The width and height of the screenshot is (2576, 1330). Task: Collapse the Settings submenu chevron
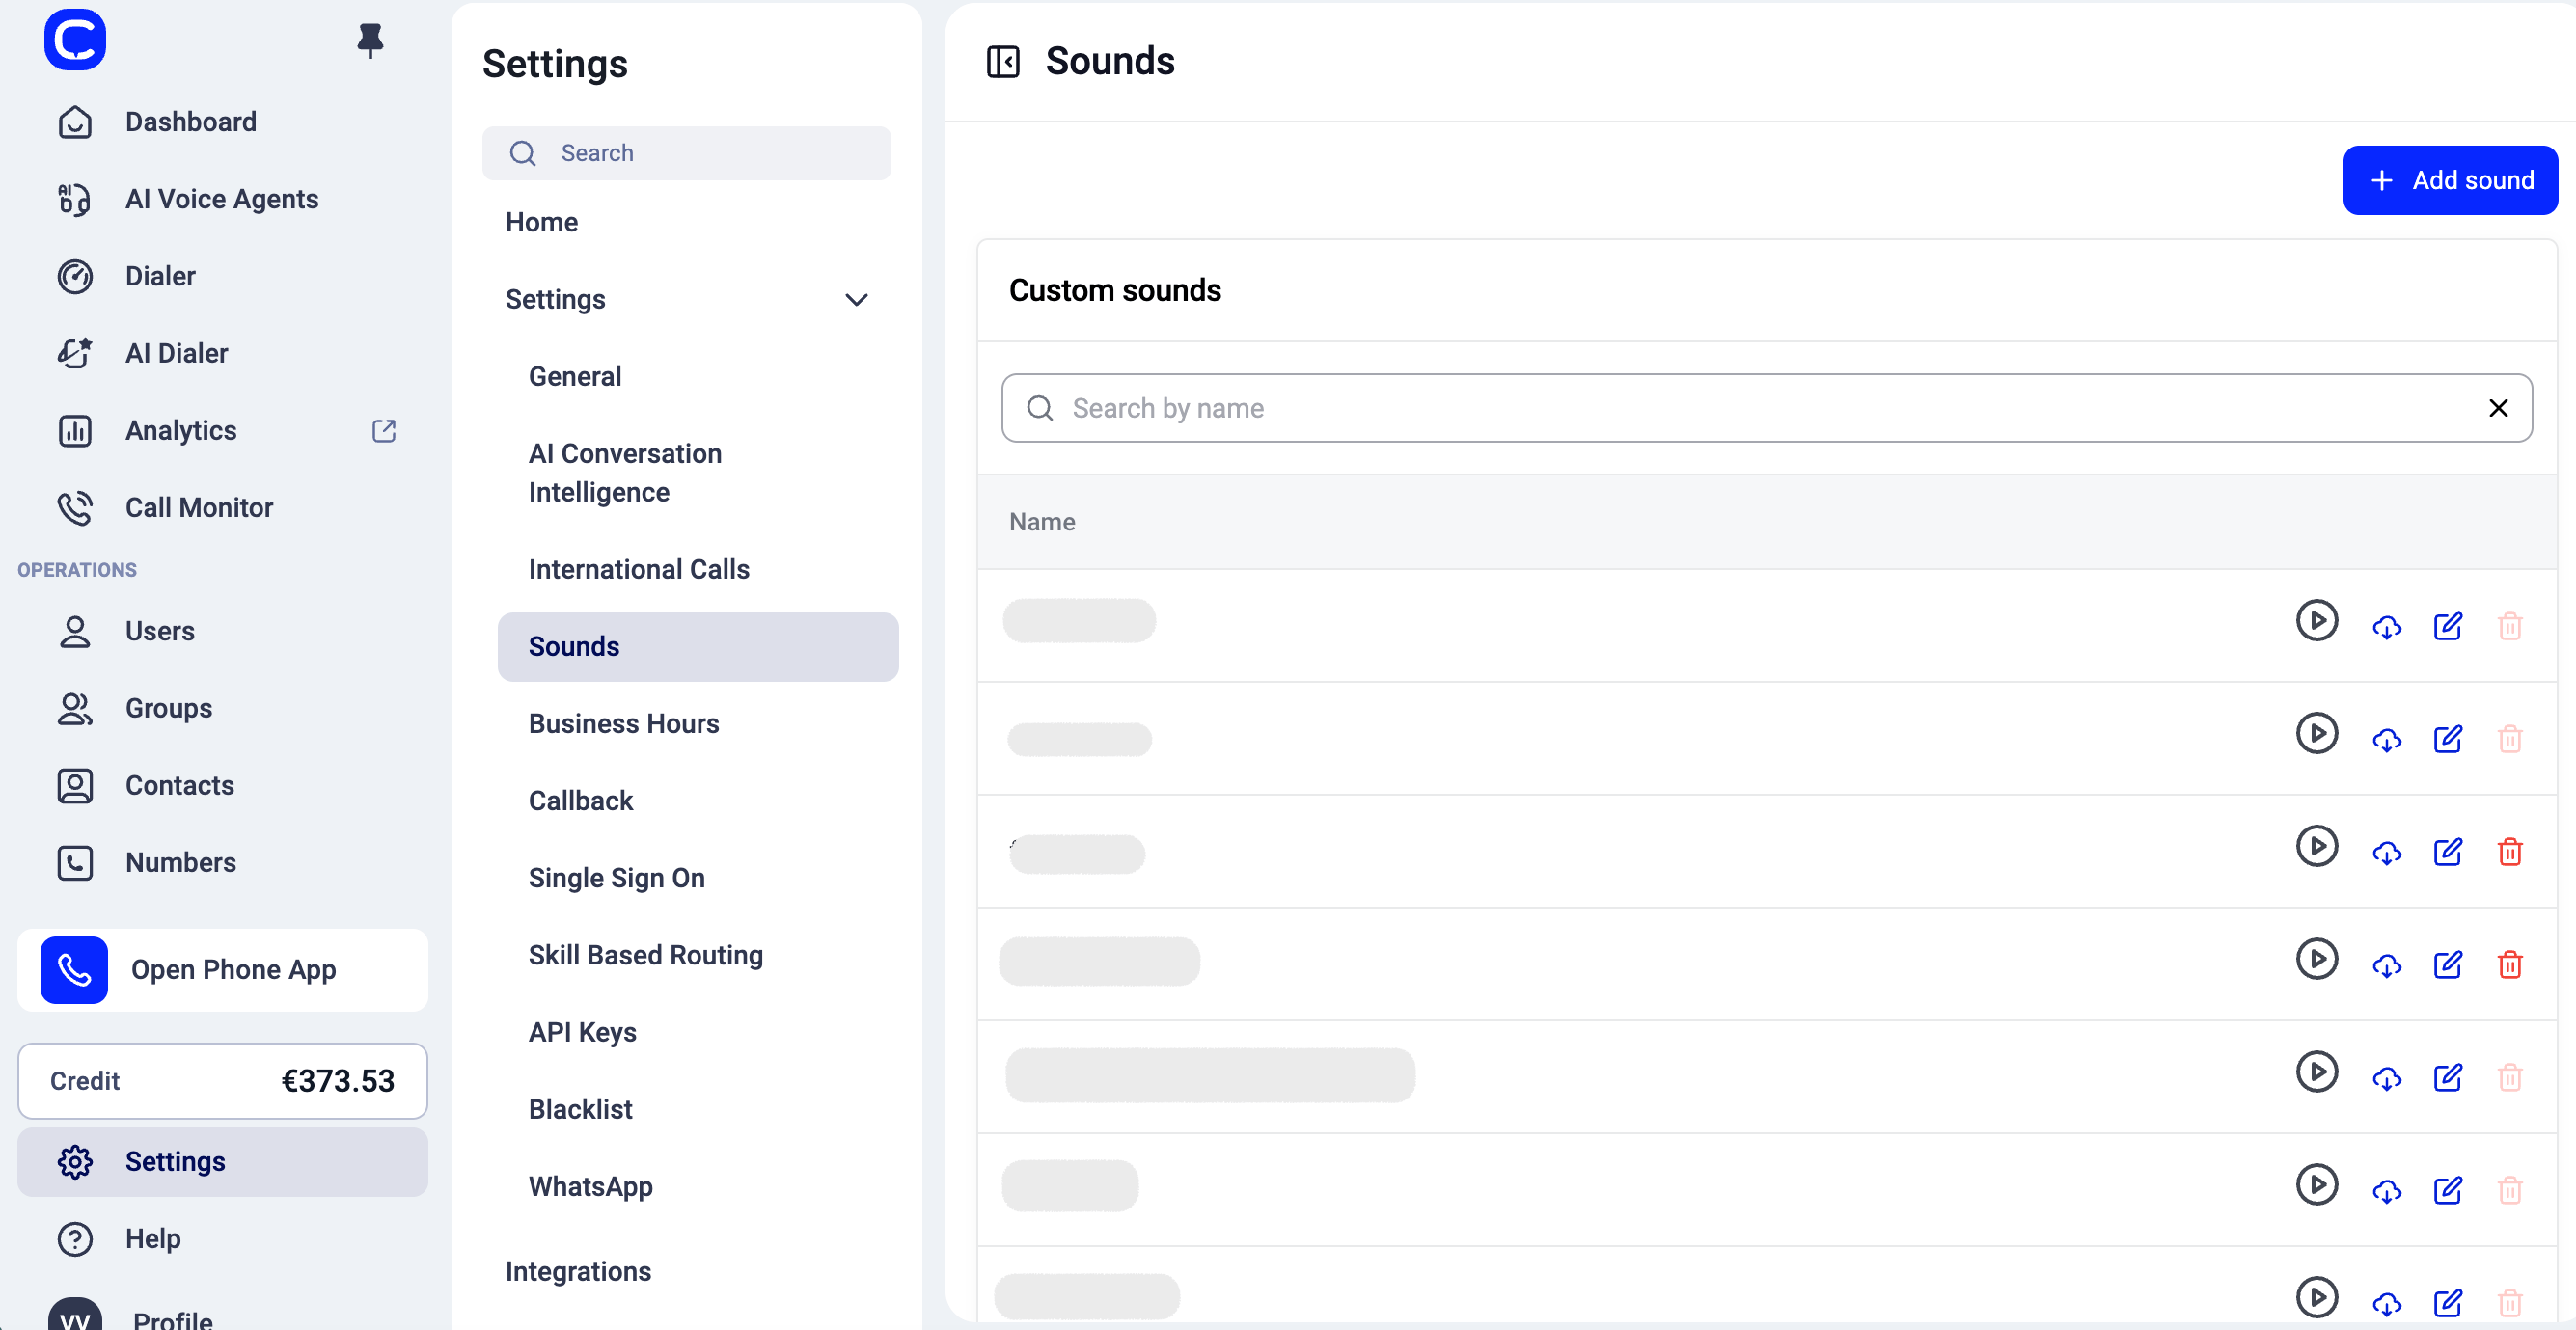tap(856, 300)
